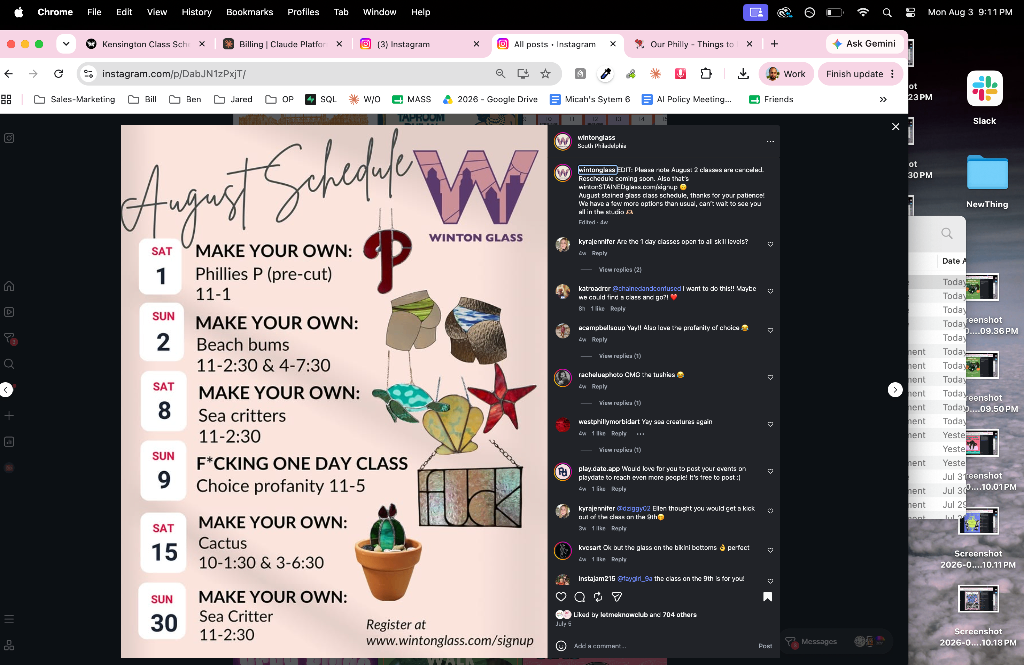This screenshot has height=665, width=1024.
Task: Open the Chrome tab search dropdown
Action: point(66,44)
